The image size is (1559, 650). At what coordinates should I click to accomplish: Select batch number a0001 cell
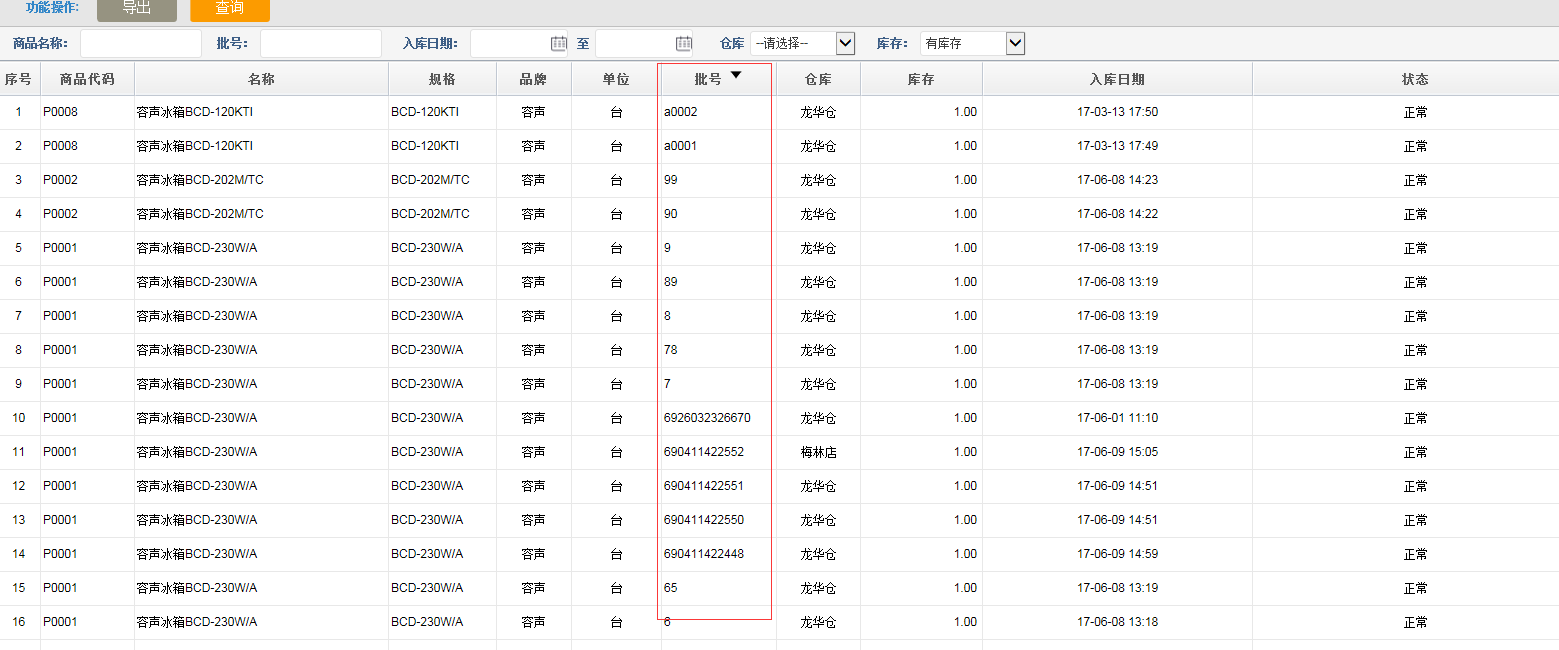681,146
